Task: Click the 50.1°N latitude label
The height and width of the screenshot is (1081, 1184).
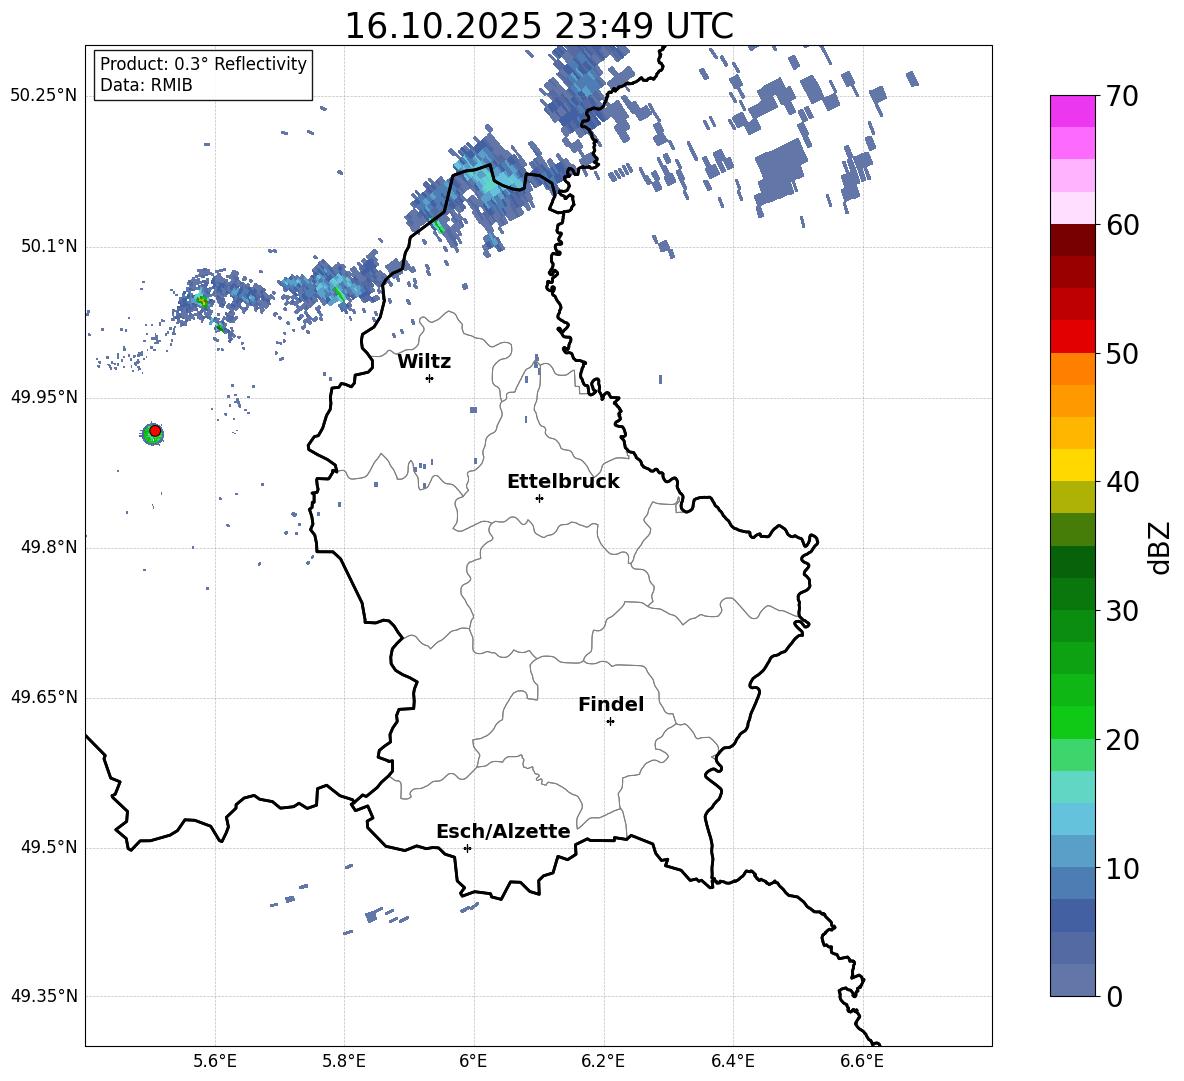Action: point(49,246)
